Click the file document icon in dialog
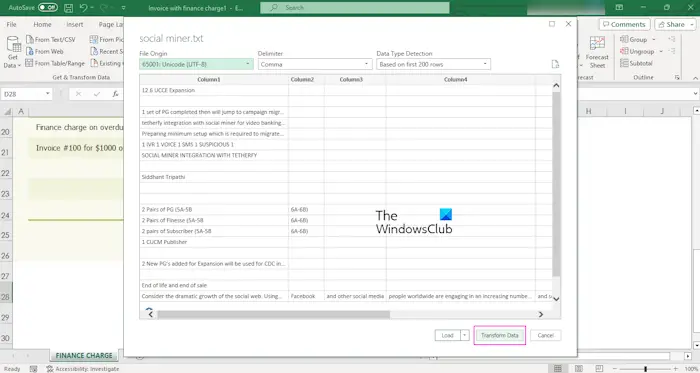This screenshot has width=700, height=373. click(x=555, y=64)
